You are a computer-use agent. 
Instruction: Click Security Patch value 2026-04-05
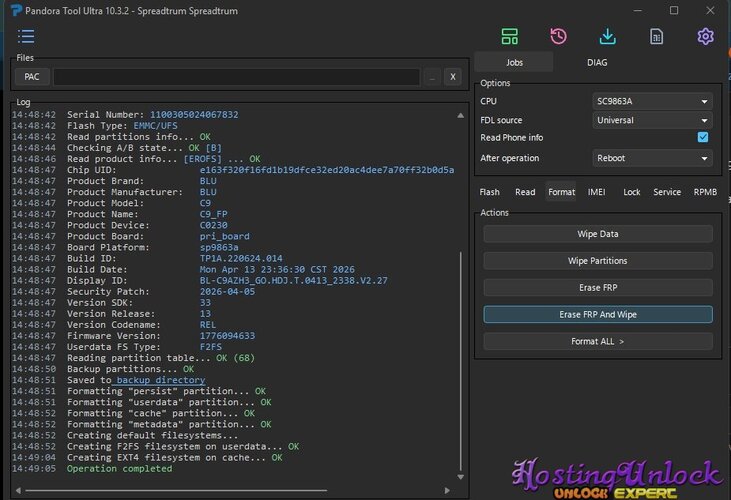click(228, 292)
